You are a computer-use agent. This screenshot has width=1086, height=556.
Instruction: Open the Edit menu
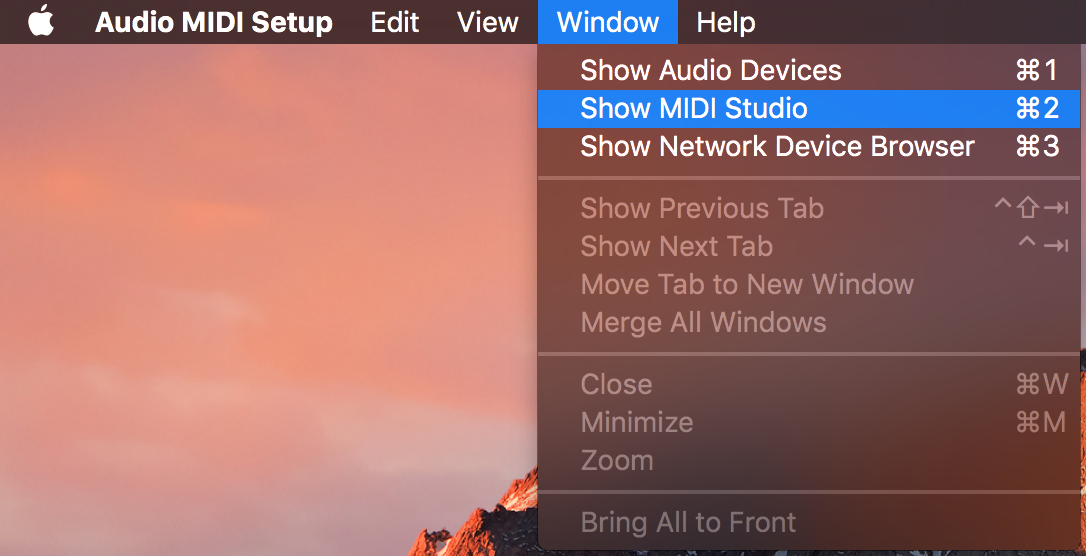(x=394, y=22)
